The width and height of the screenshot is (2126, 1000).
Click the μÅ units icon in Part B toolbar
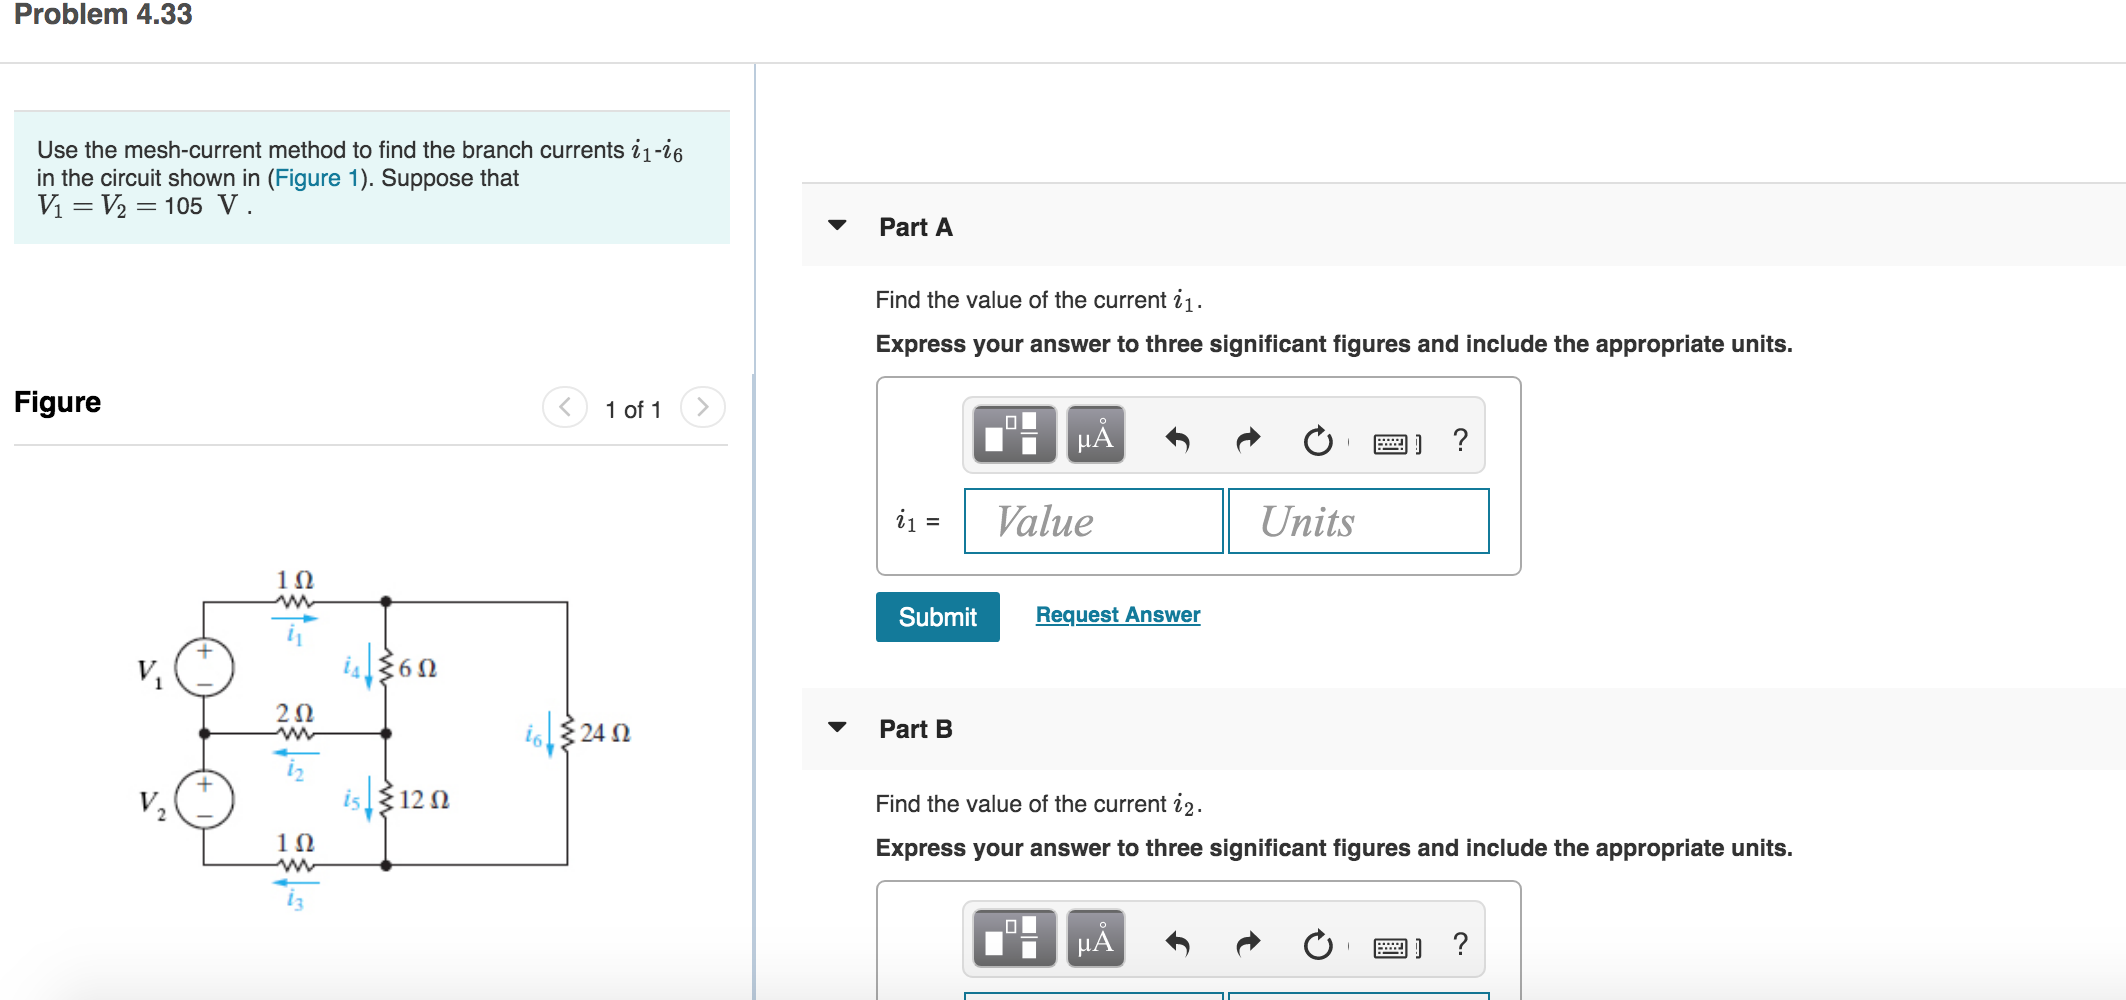click(x=1097, y=940)
